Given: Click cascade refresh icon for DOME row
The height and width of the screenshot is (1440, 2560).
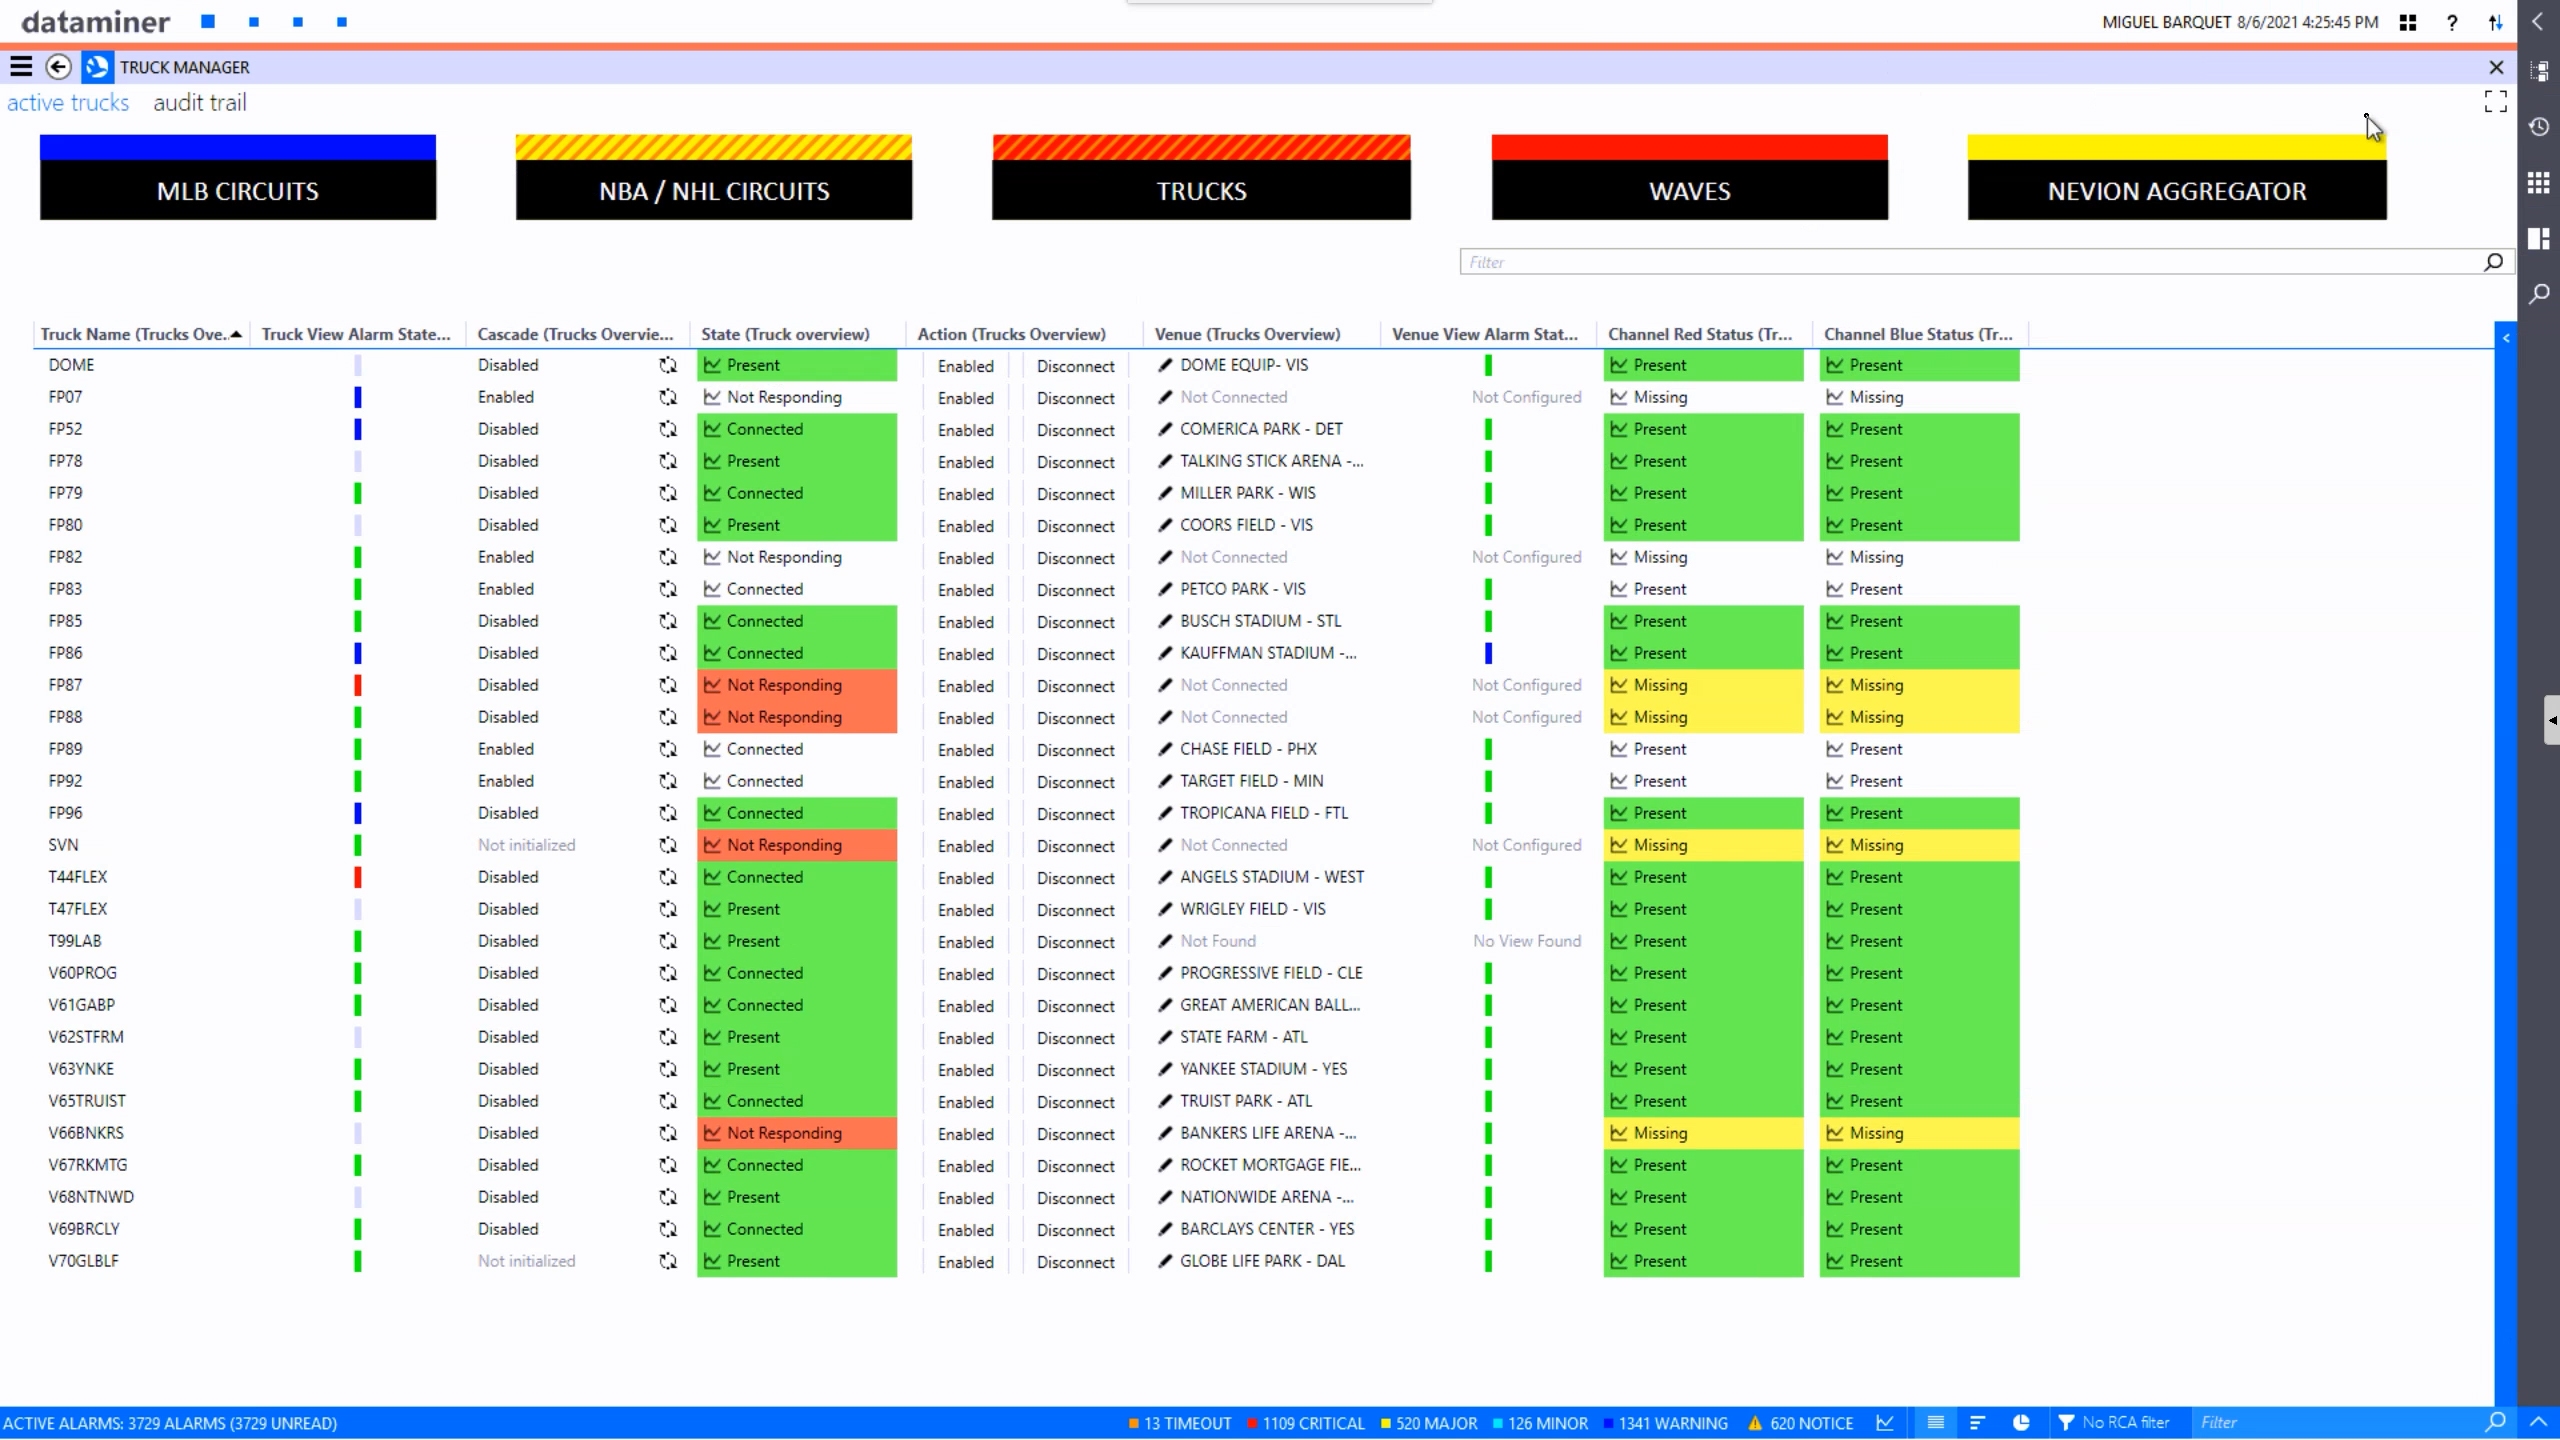Looking at the screenshot, I should coord(668,365).
